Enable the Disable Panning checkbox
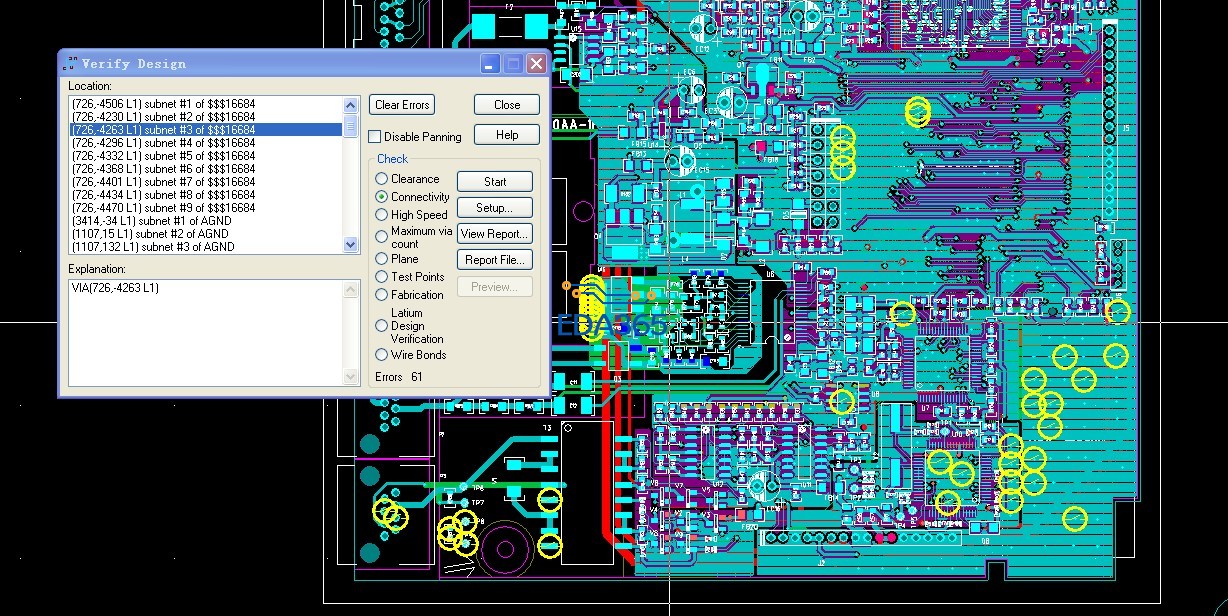This screenshot has height=616, width=1228. tap(375, 137)
